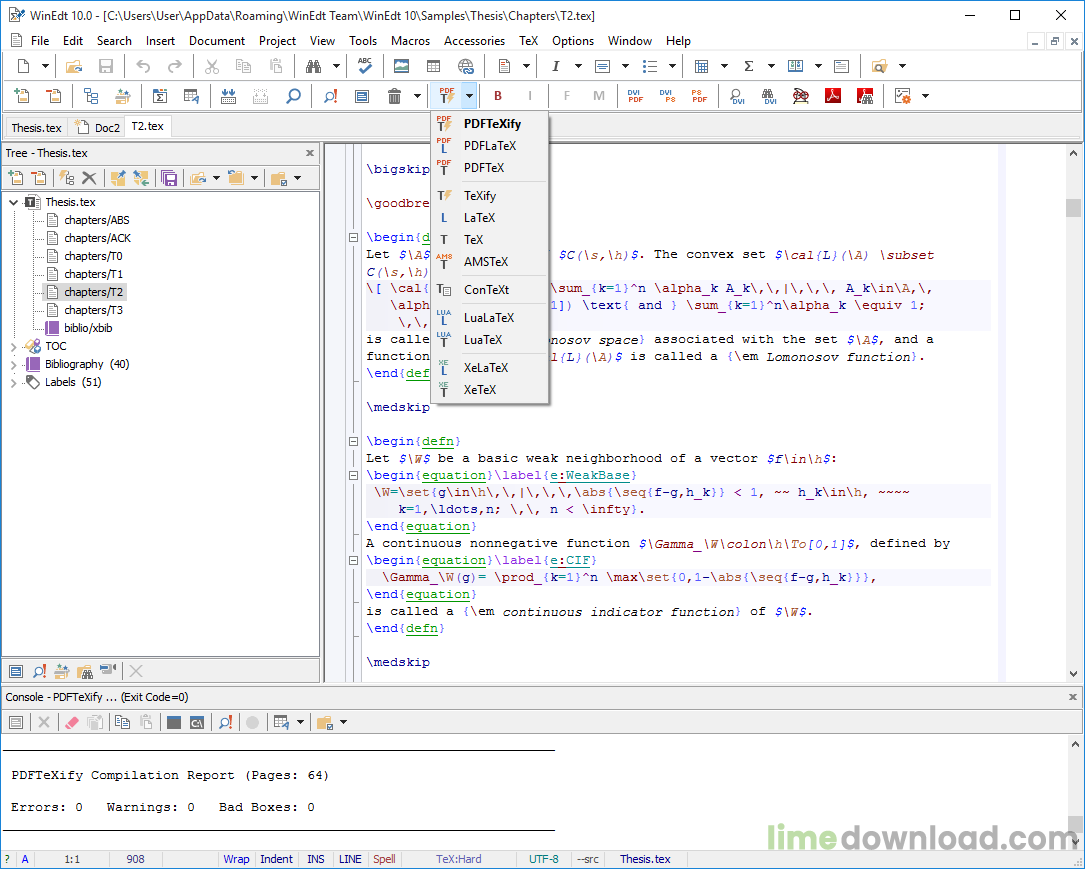Open the Macros menu

(410, 41)
